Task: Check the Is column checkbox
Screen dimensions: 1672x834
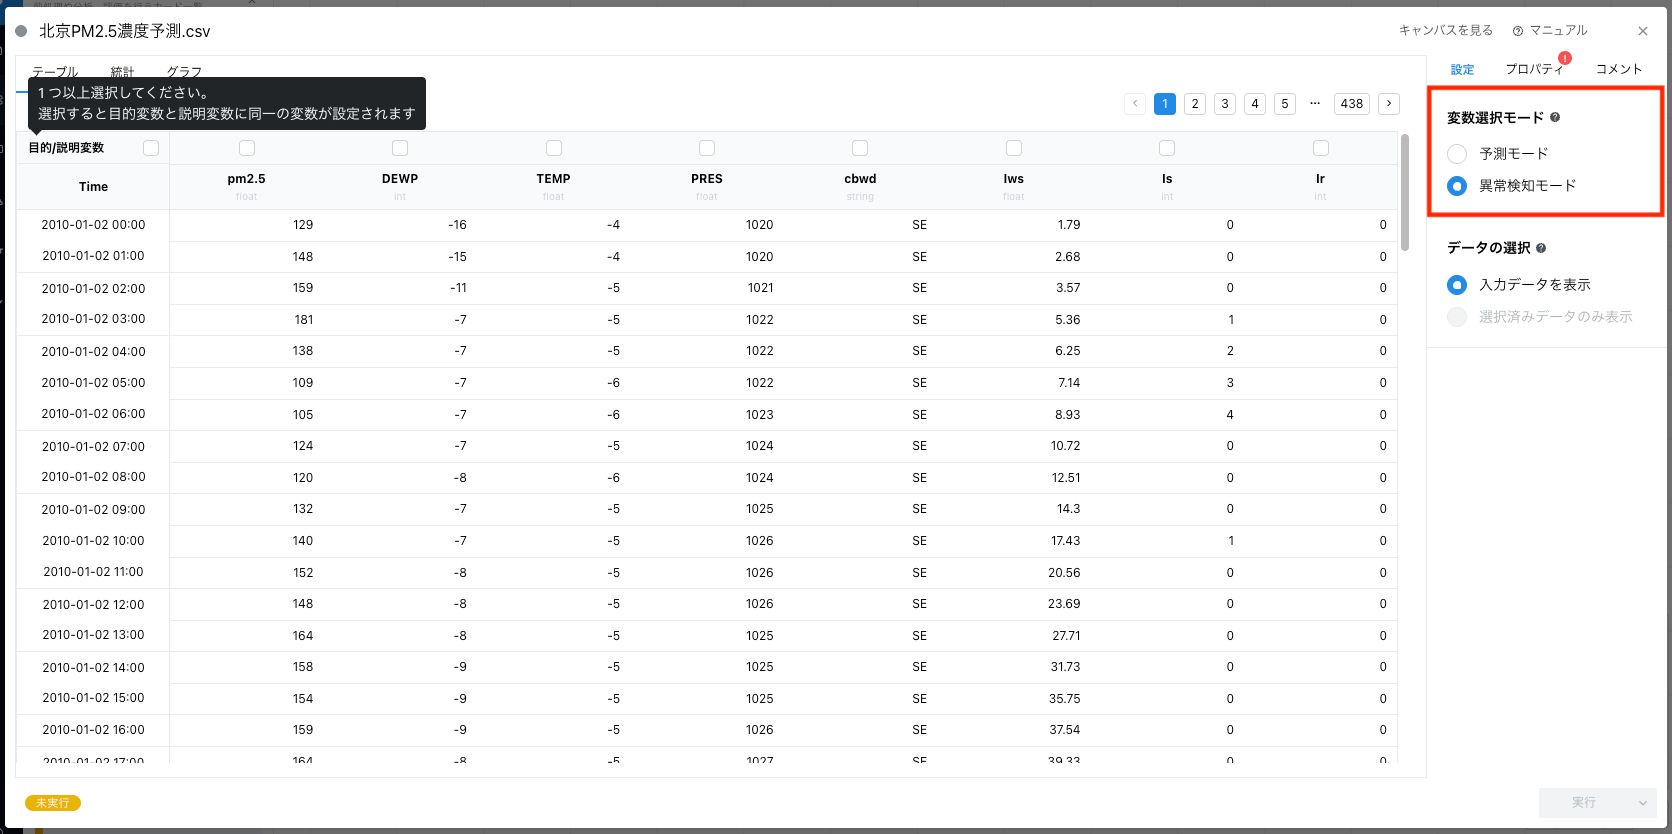Action: (x=1167, y=148)
